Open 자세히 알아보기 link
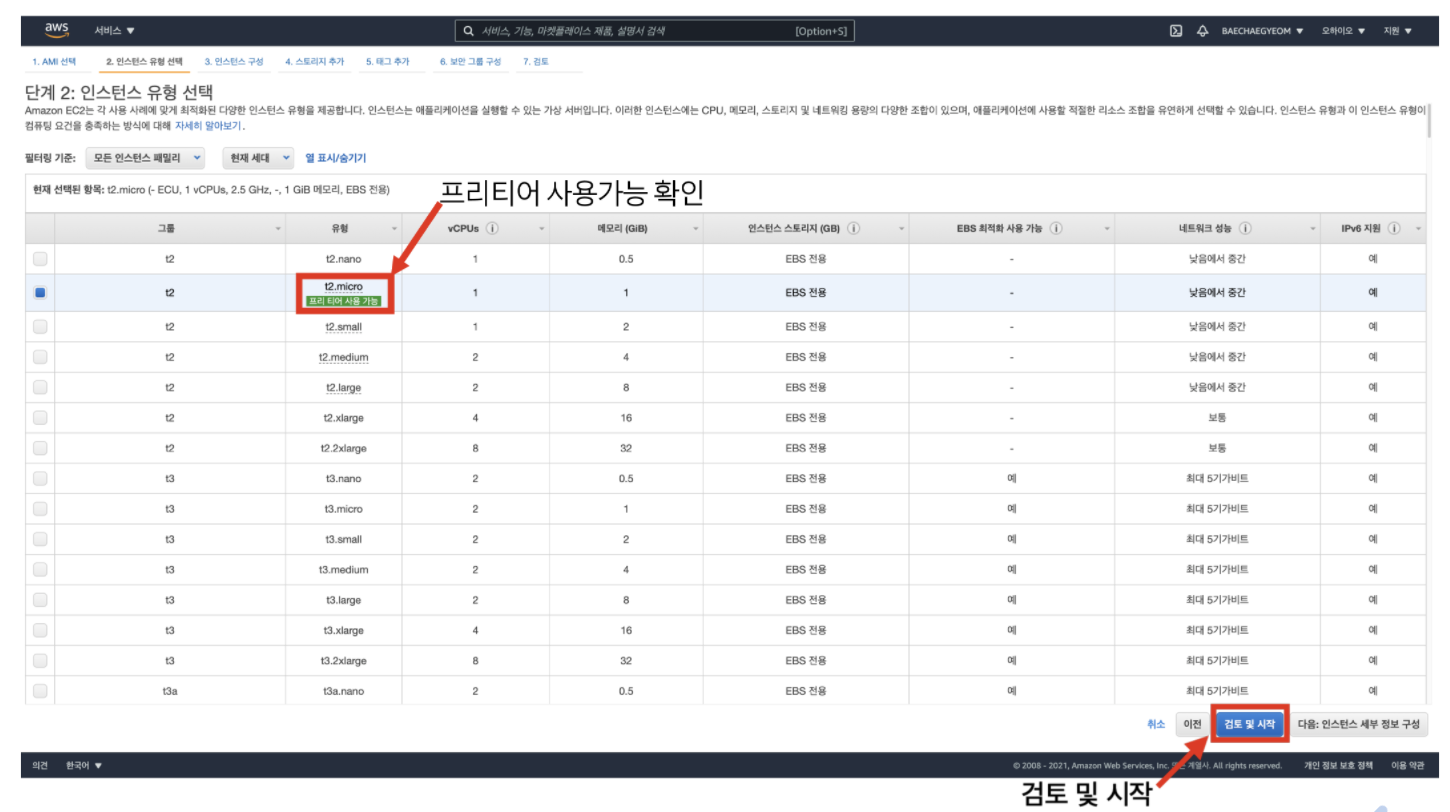 tap(208, 126)
